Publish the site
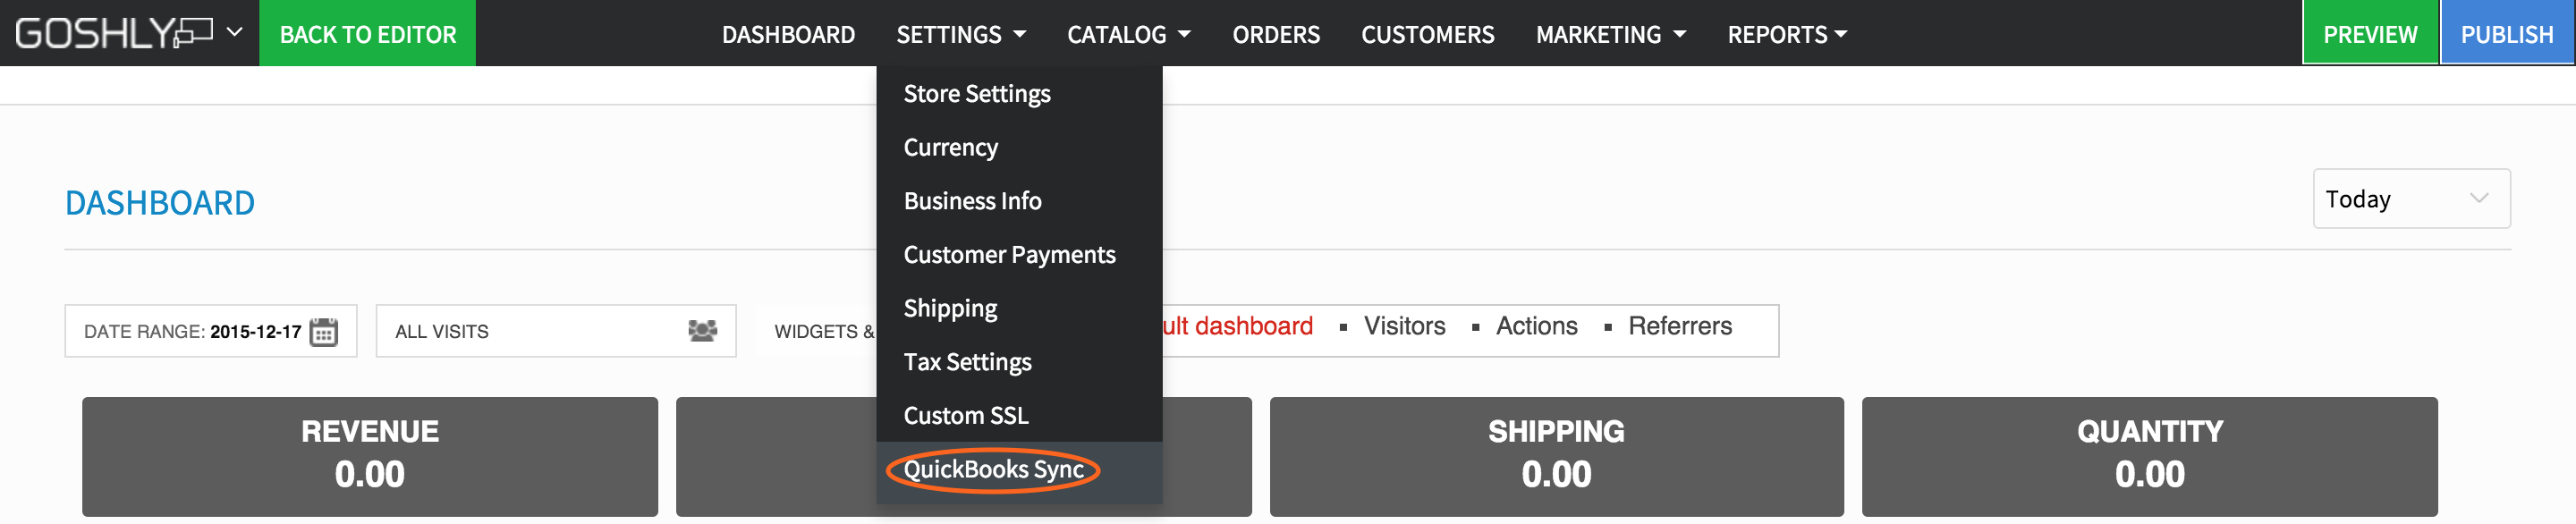 pyautogui.click(x=2506, y=33)
